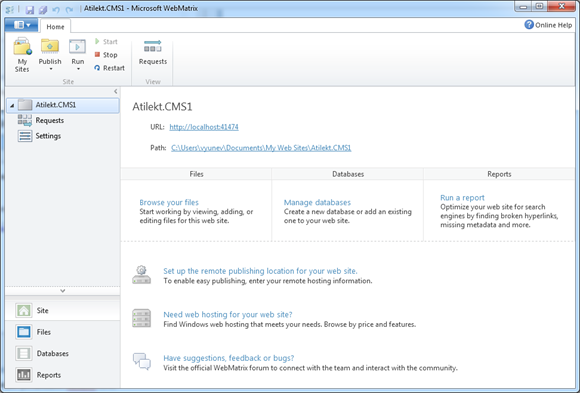Open the application file menu button
The image size is (580, 393).
click(x=21, y=25)
